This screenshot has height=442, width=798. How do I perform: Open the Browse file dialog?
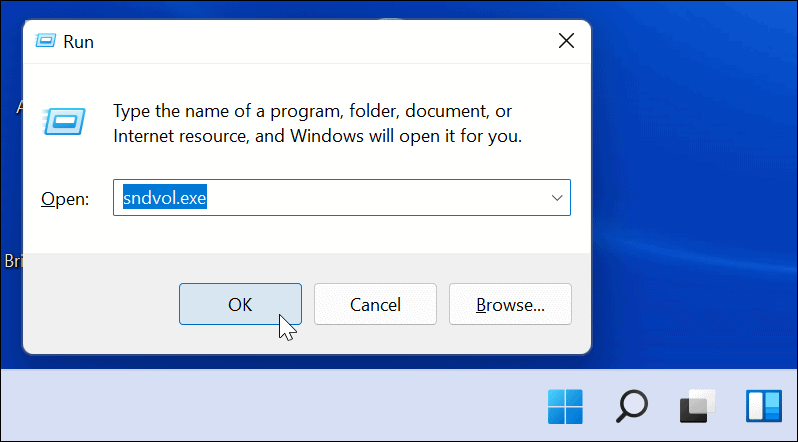(510, 304)
